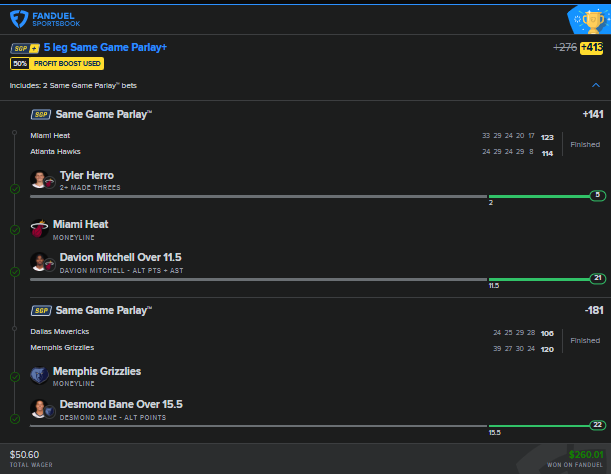The image size is (611, 474).
Task: Click the Memphis Grizzlies final score 120
Action: pyautogui.click(x=547, y=349)
